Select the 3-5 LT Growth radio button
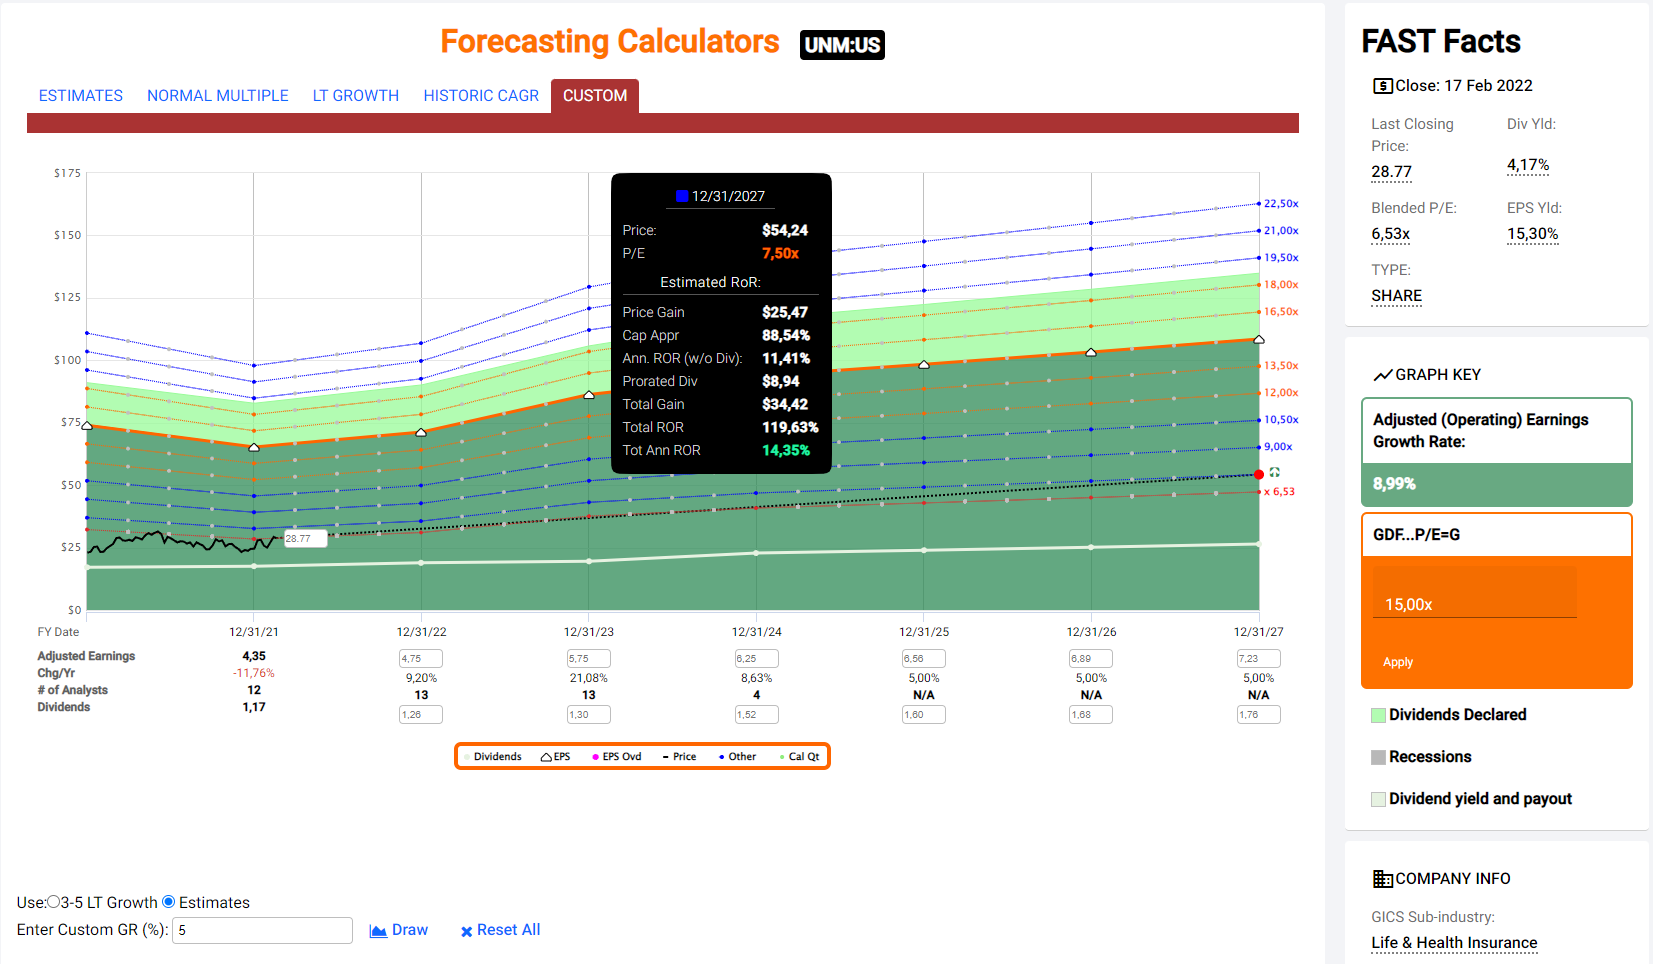Viewport: 1653px width, 964px height. coord(54,902)
